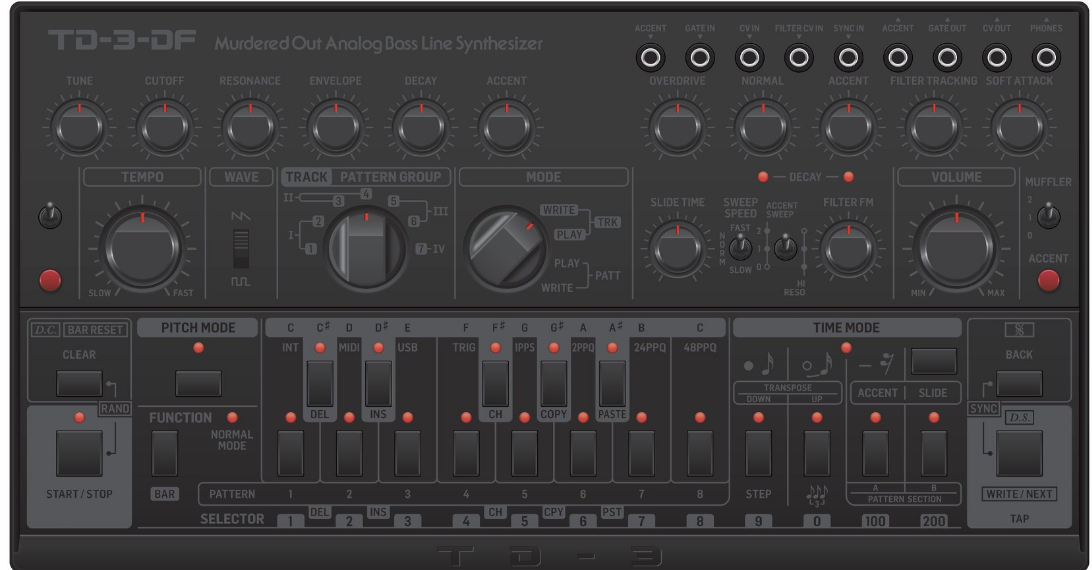Click the Start/Stop button
Image resolution: width=1092 pixels, height=570 pixels.
[79, 453]
